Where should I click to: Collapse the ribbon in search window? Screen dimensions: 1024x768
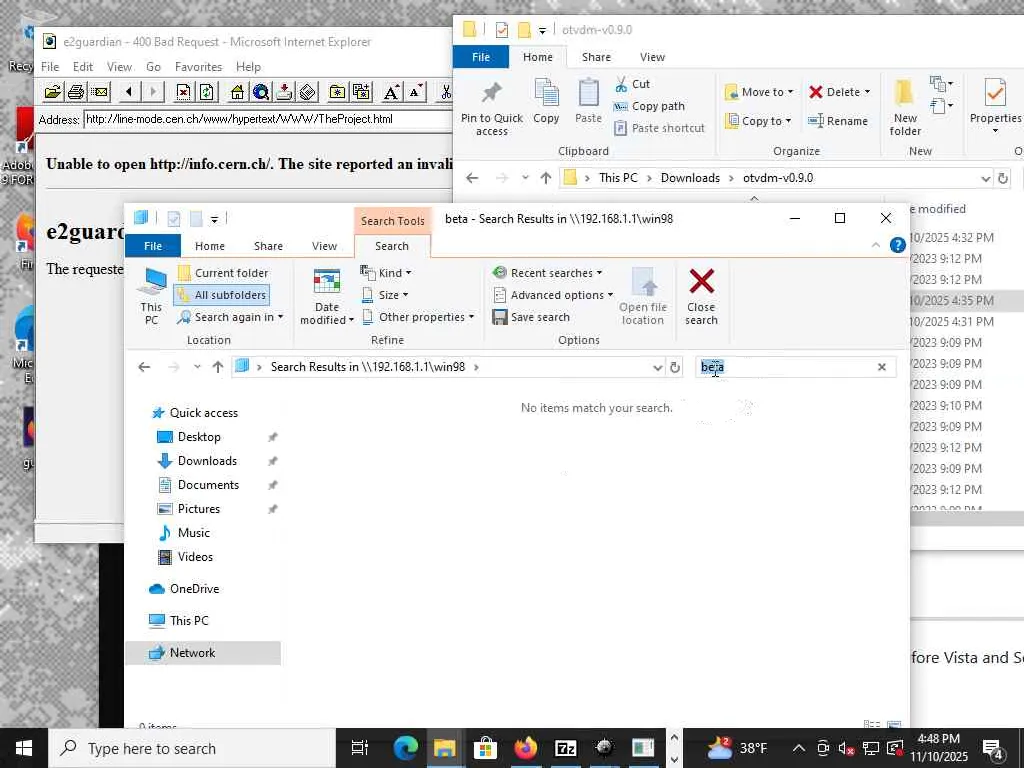tap(875, 245)
